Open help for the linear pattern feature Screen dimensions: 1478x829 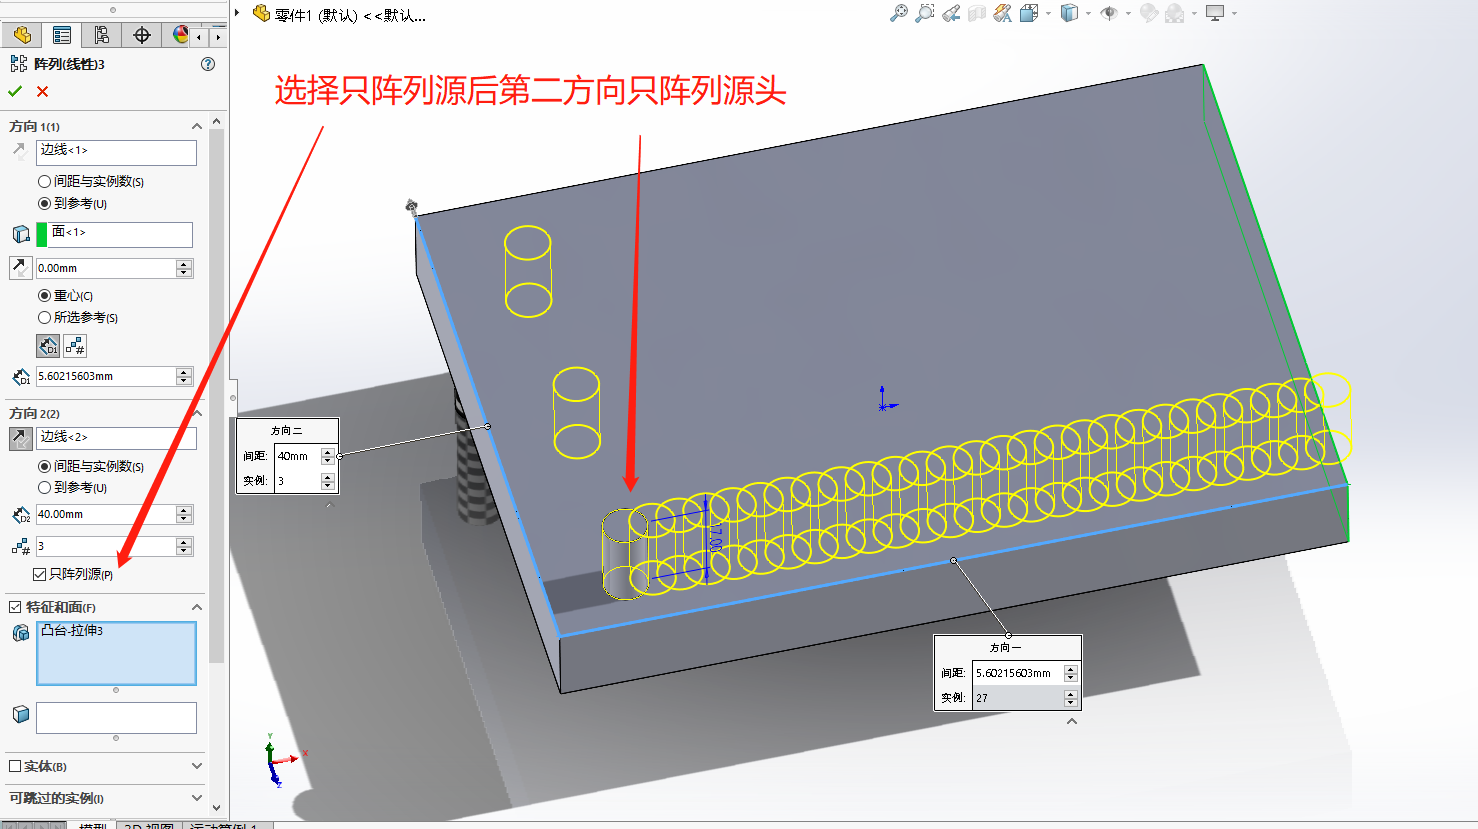pyautogui.click(x=208, y=64)
